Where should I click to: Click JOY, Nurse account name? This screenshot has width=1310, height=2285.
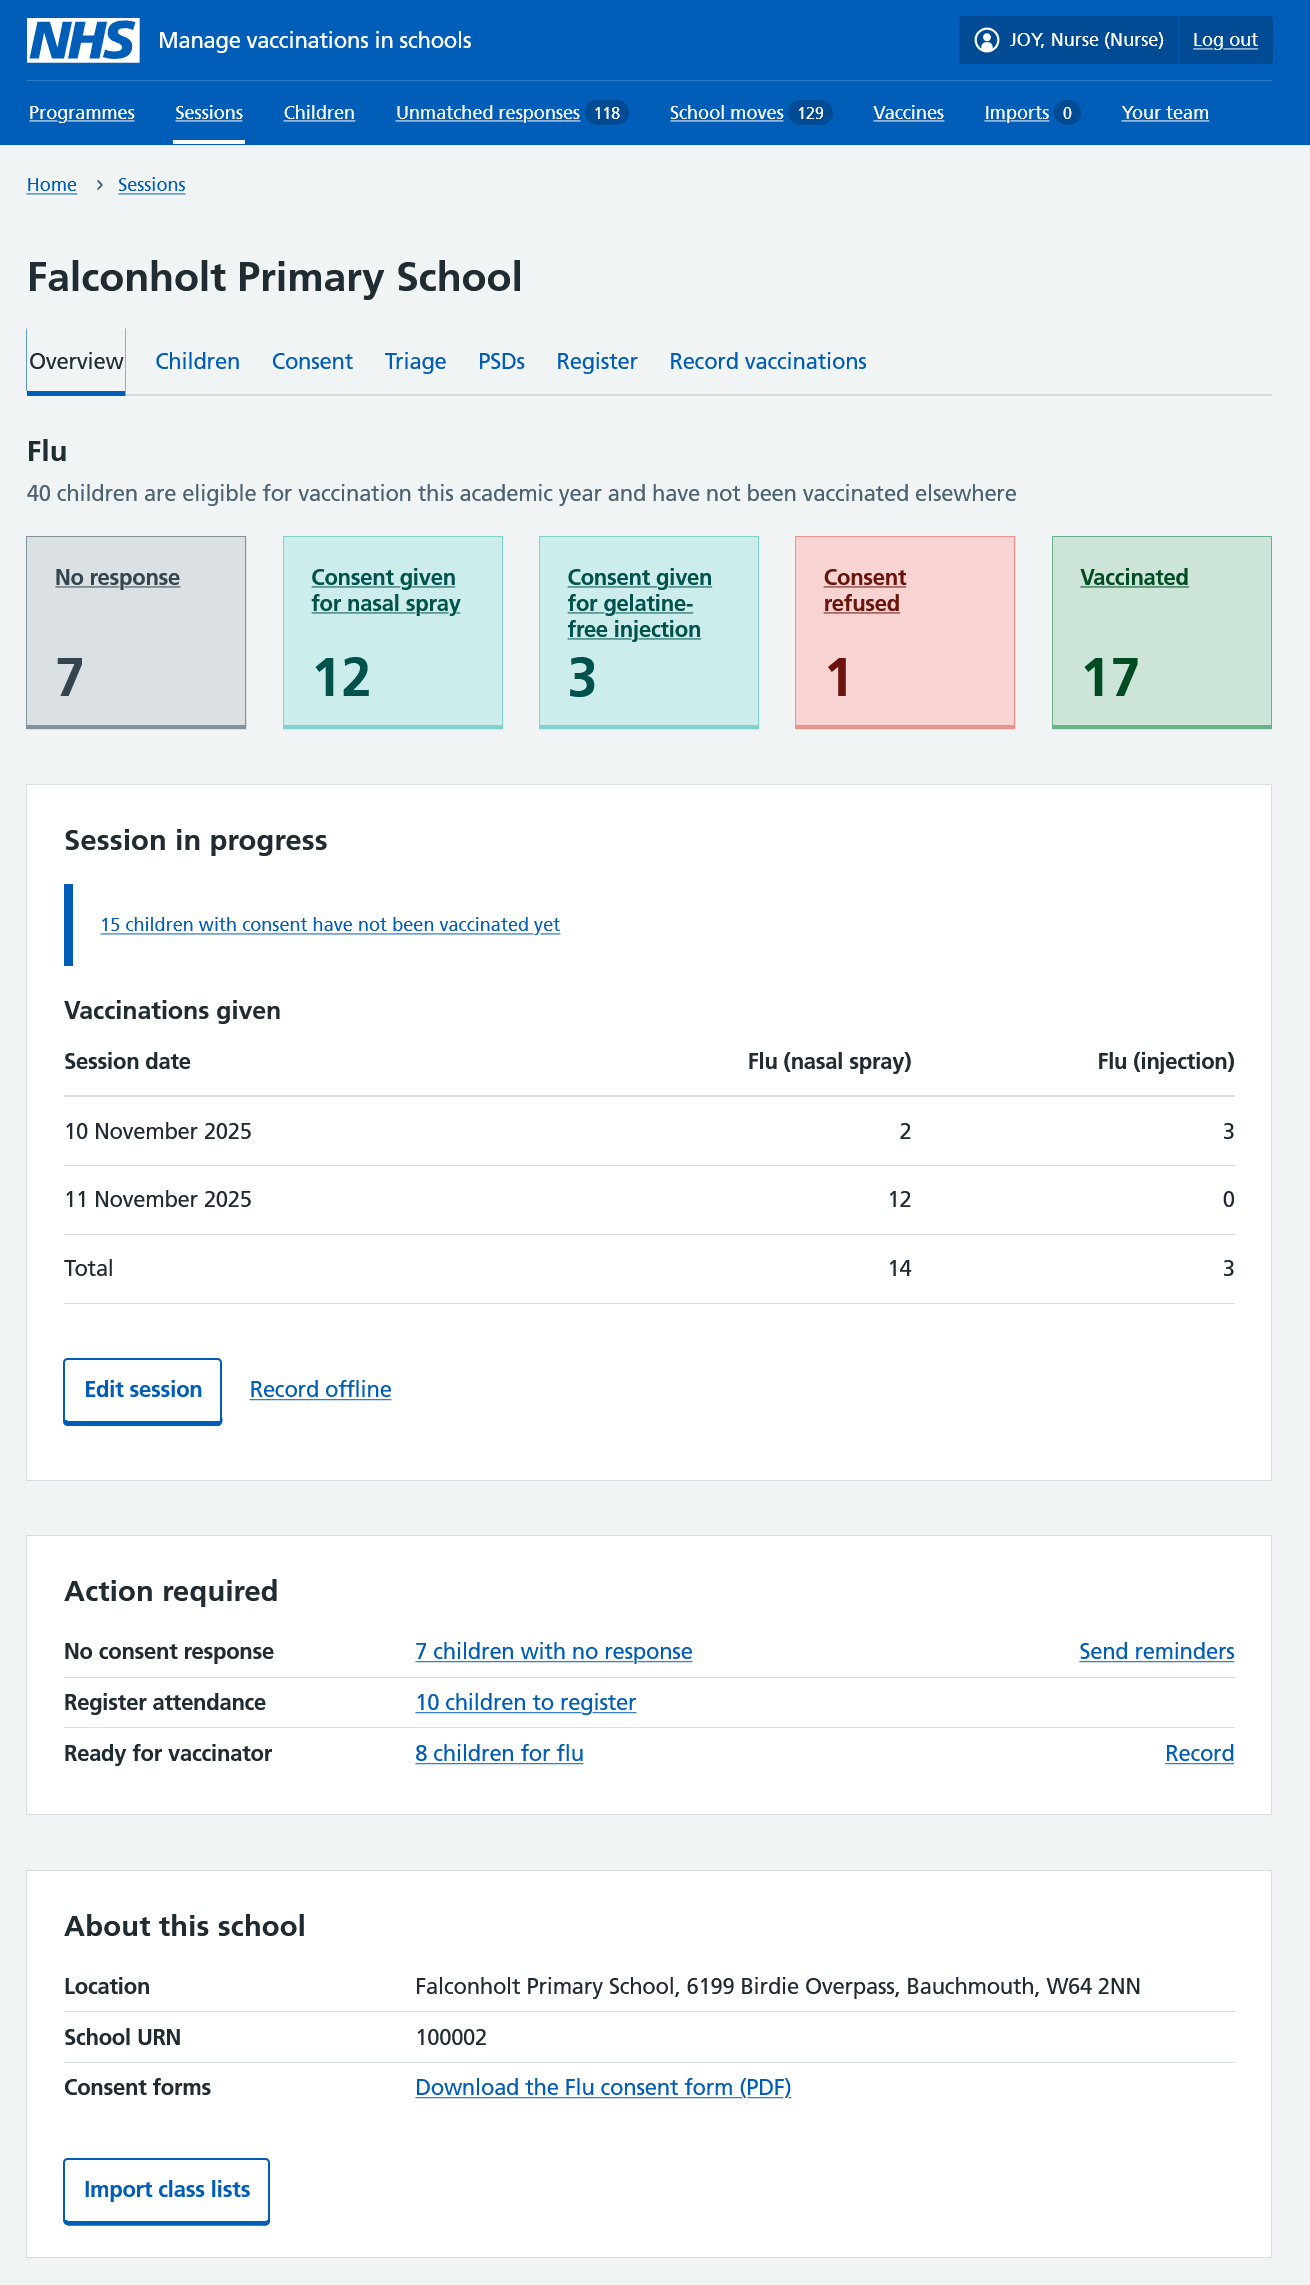[x=1086, y=40]
